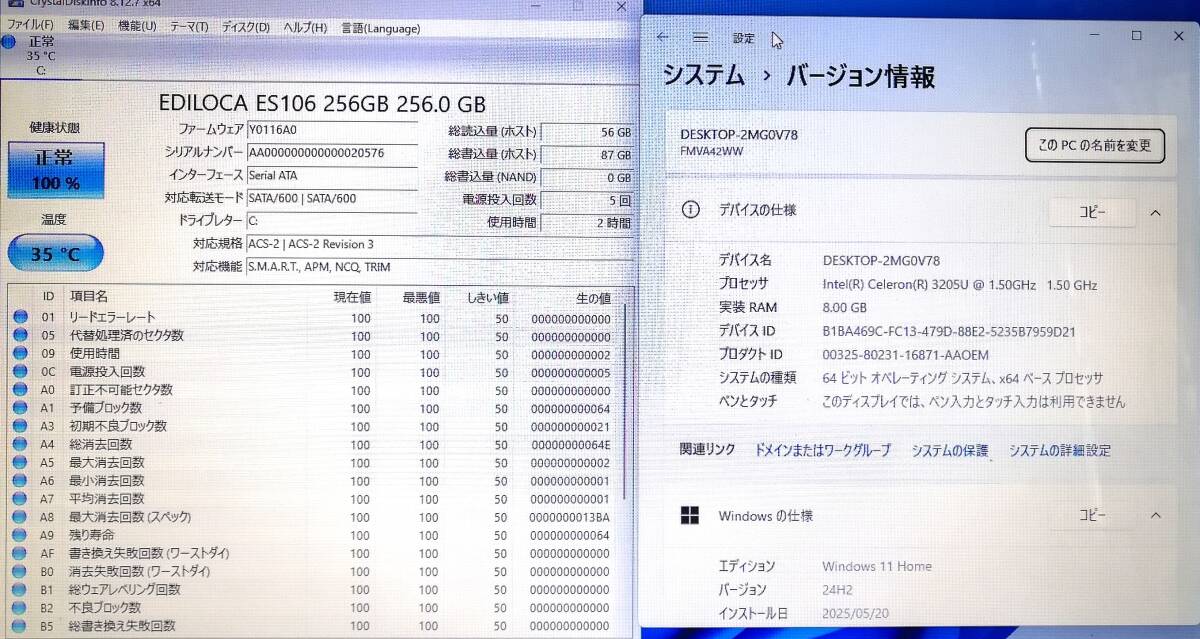Click the status dot for ID A3

click(x=21, y=426)
